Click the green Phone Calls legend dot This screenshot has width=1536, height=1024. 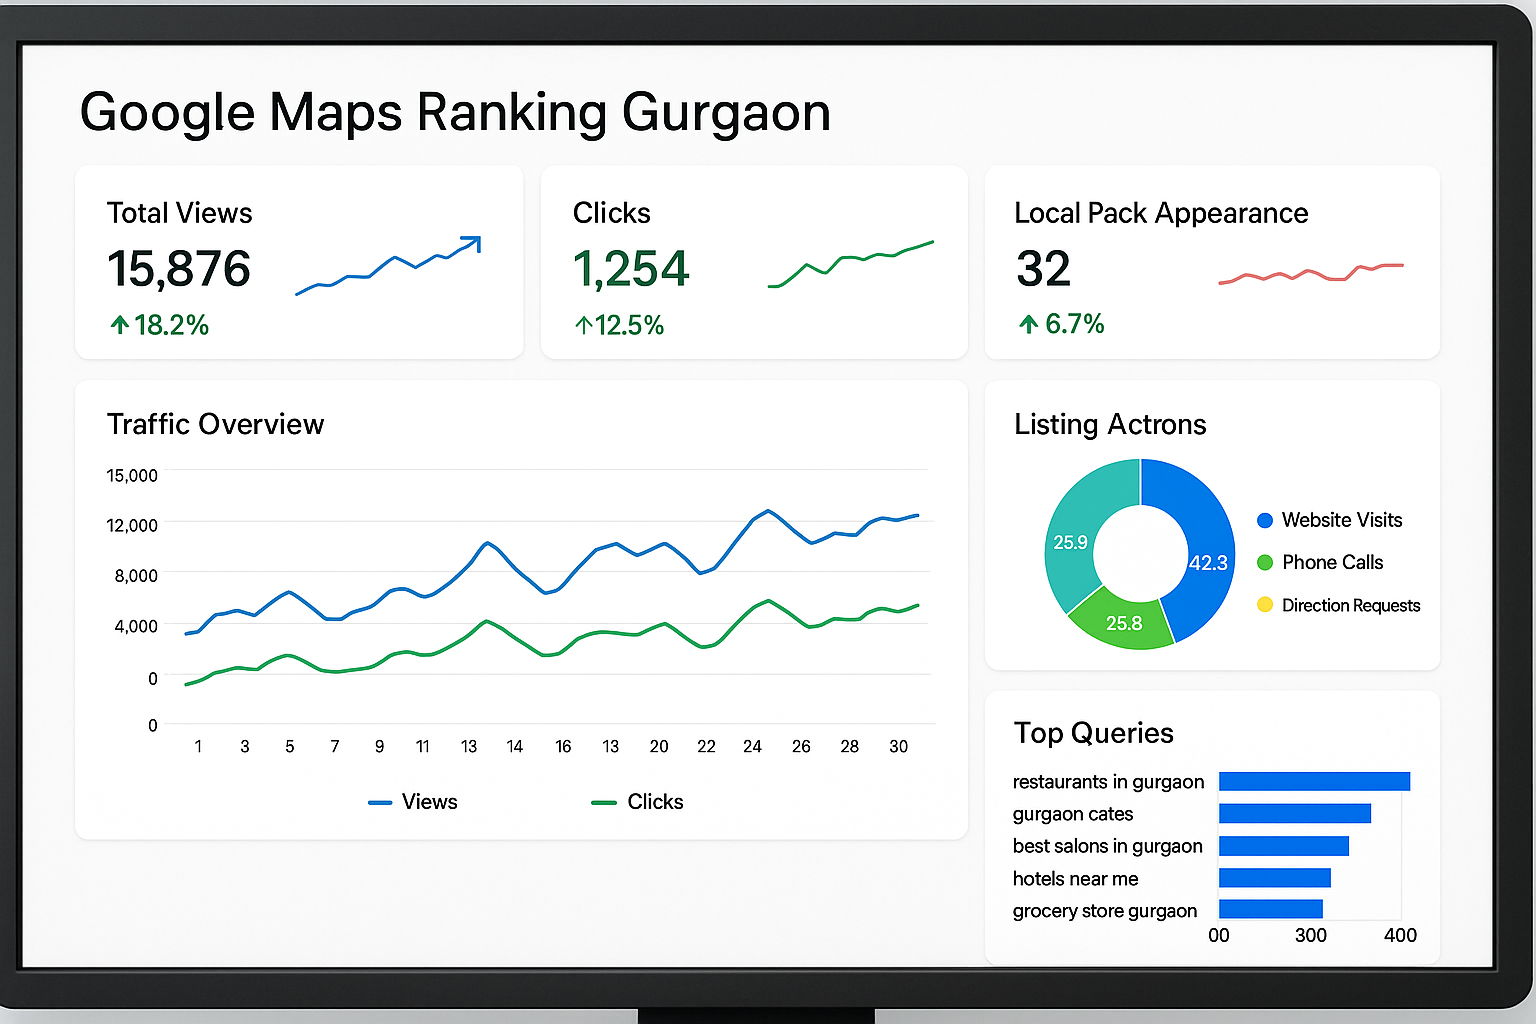(1265, 563)
